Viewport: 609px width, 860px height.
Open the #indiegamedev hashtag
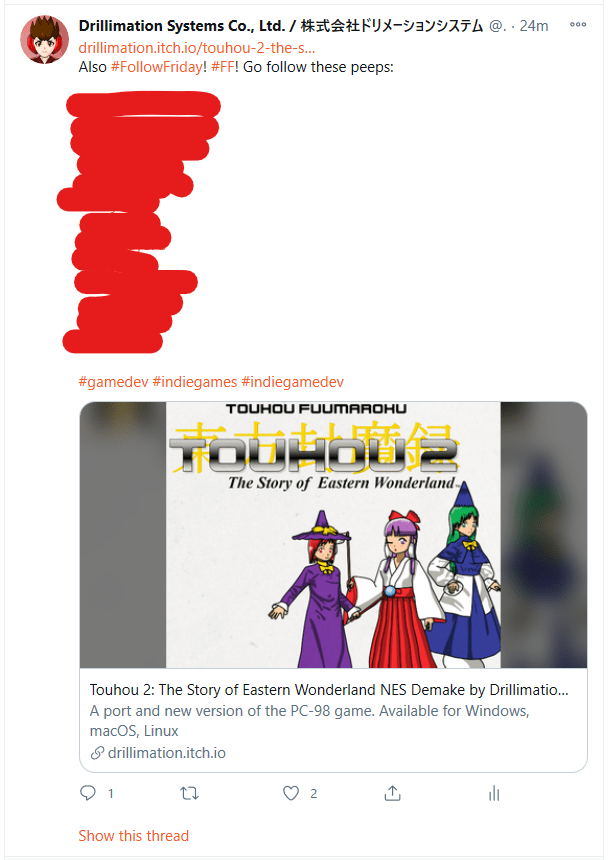click(x=292, y=382)
